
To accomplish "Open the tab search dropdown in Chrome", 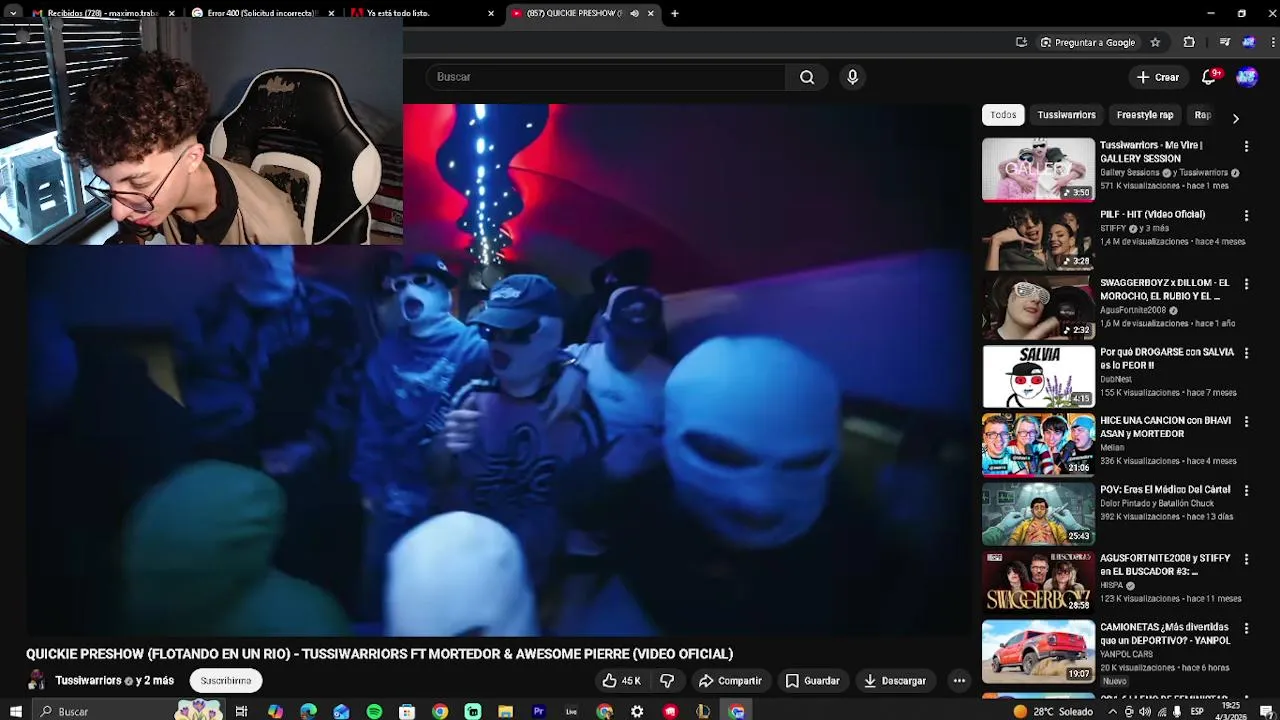I will pyautogui.click(x=13, y=14).
